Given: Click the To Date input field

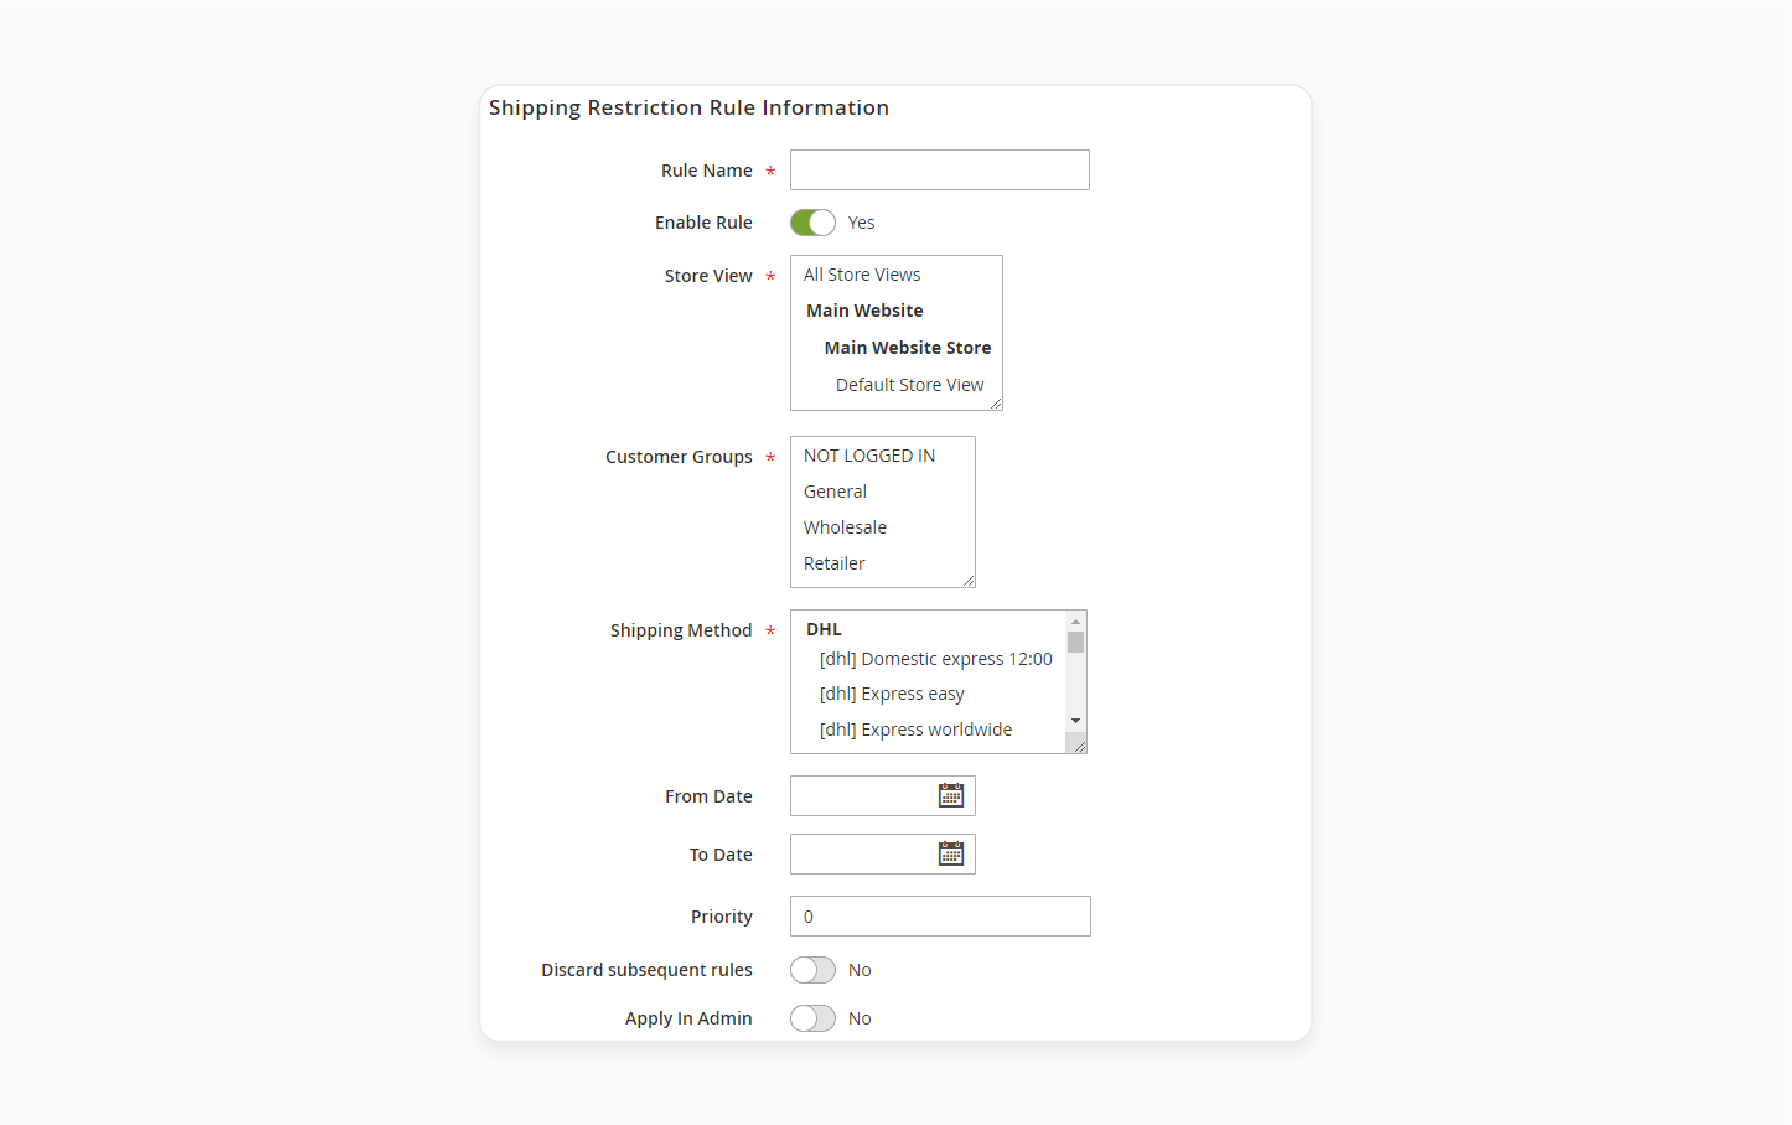Looking at the screenshot, I should point(883,854).
